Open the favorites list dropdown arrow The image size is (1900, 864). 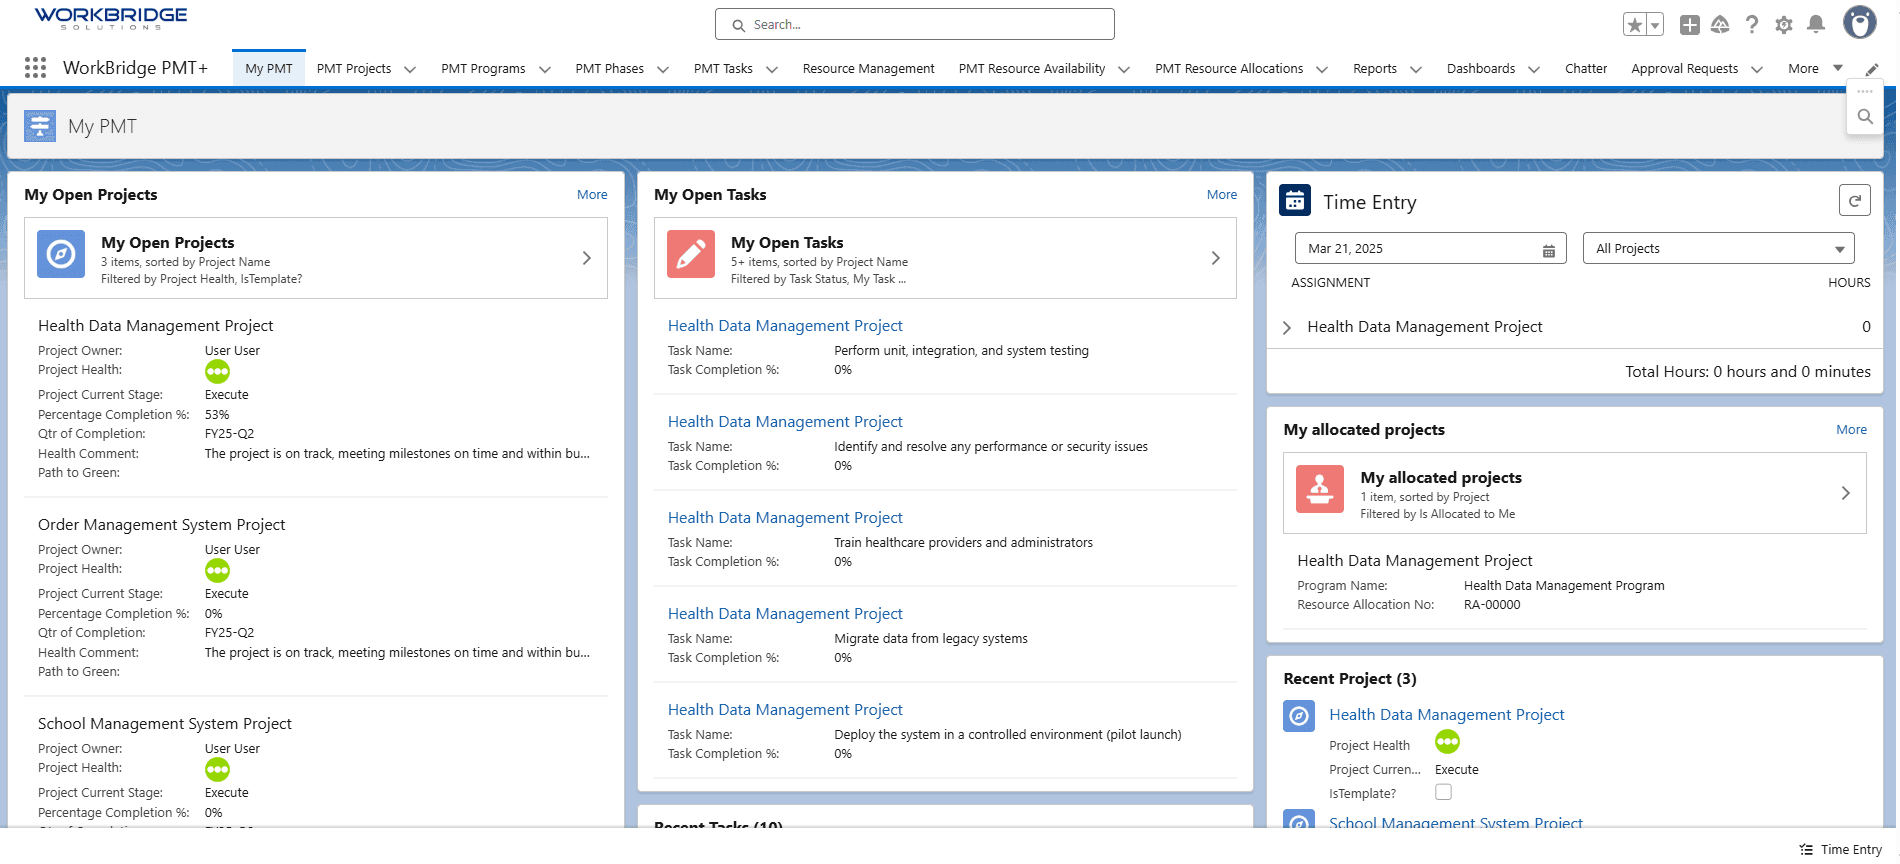pyautogui.click(x=1655, y=25)
